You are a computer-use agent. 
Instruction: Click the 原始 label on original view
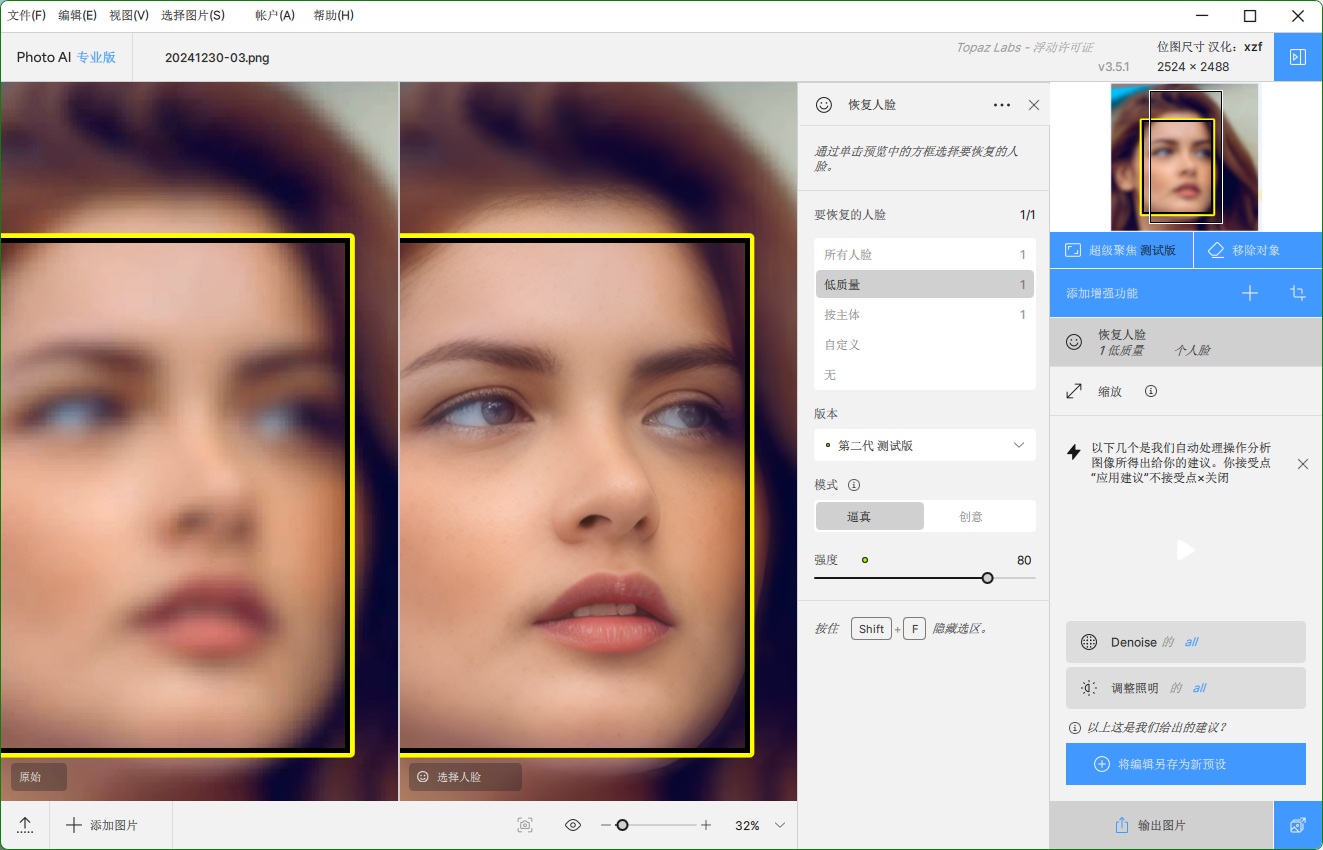pos(39,777)
